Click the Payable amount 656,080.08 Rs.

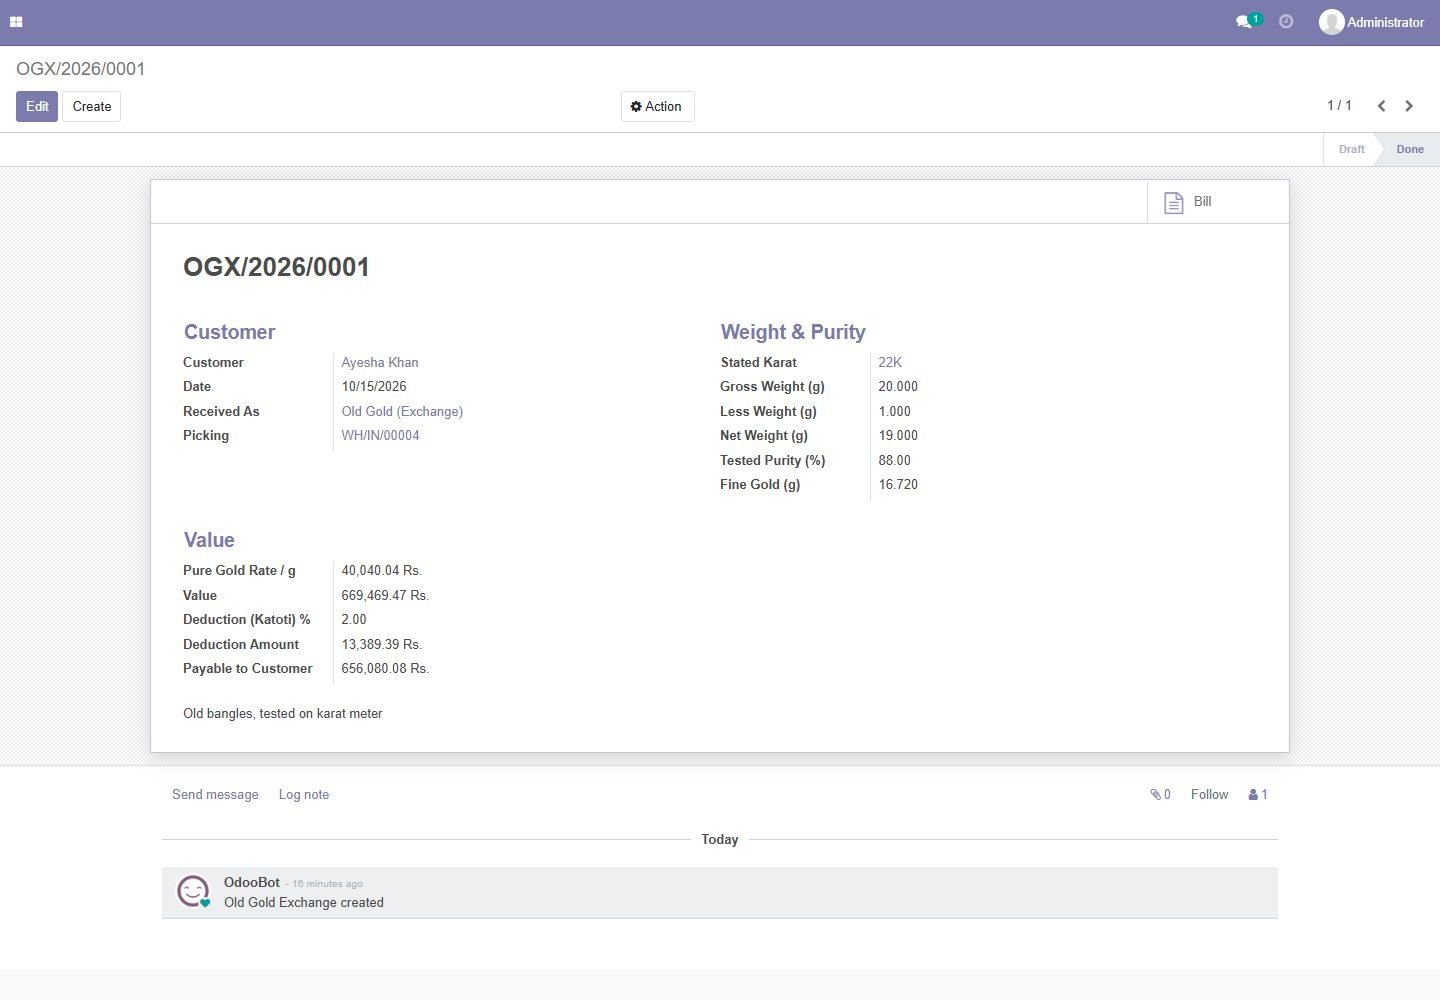pyautogui.click(x=385, y=669)
